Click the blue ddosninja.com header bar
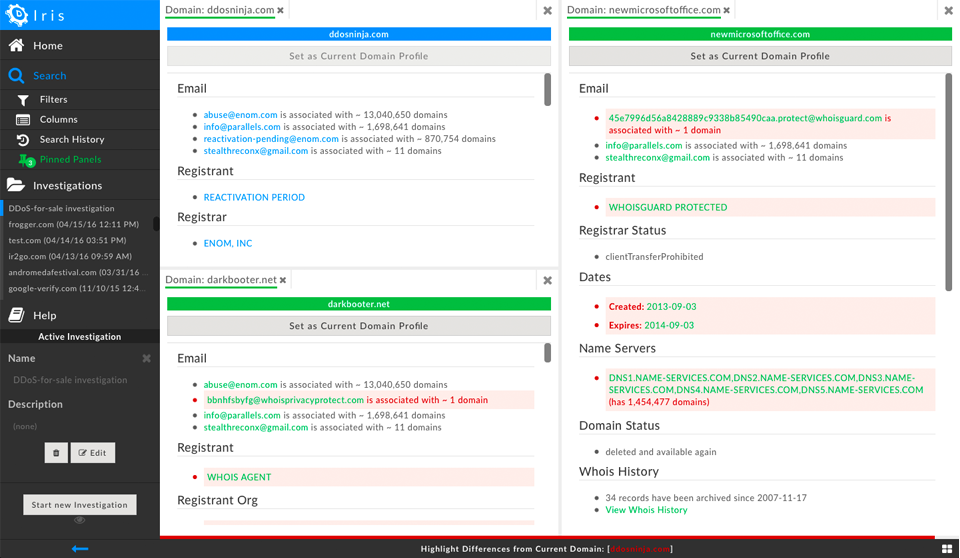Image resolution: width=960 pixels, height=558 pixels. coord(359,34)
